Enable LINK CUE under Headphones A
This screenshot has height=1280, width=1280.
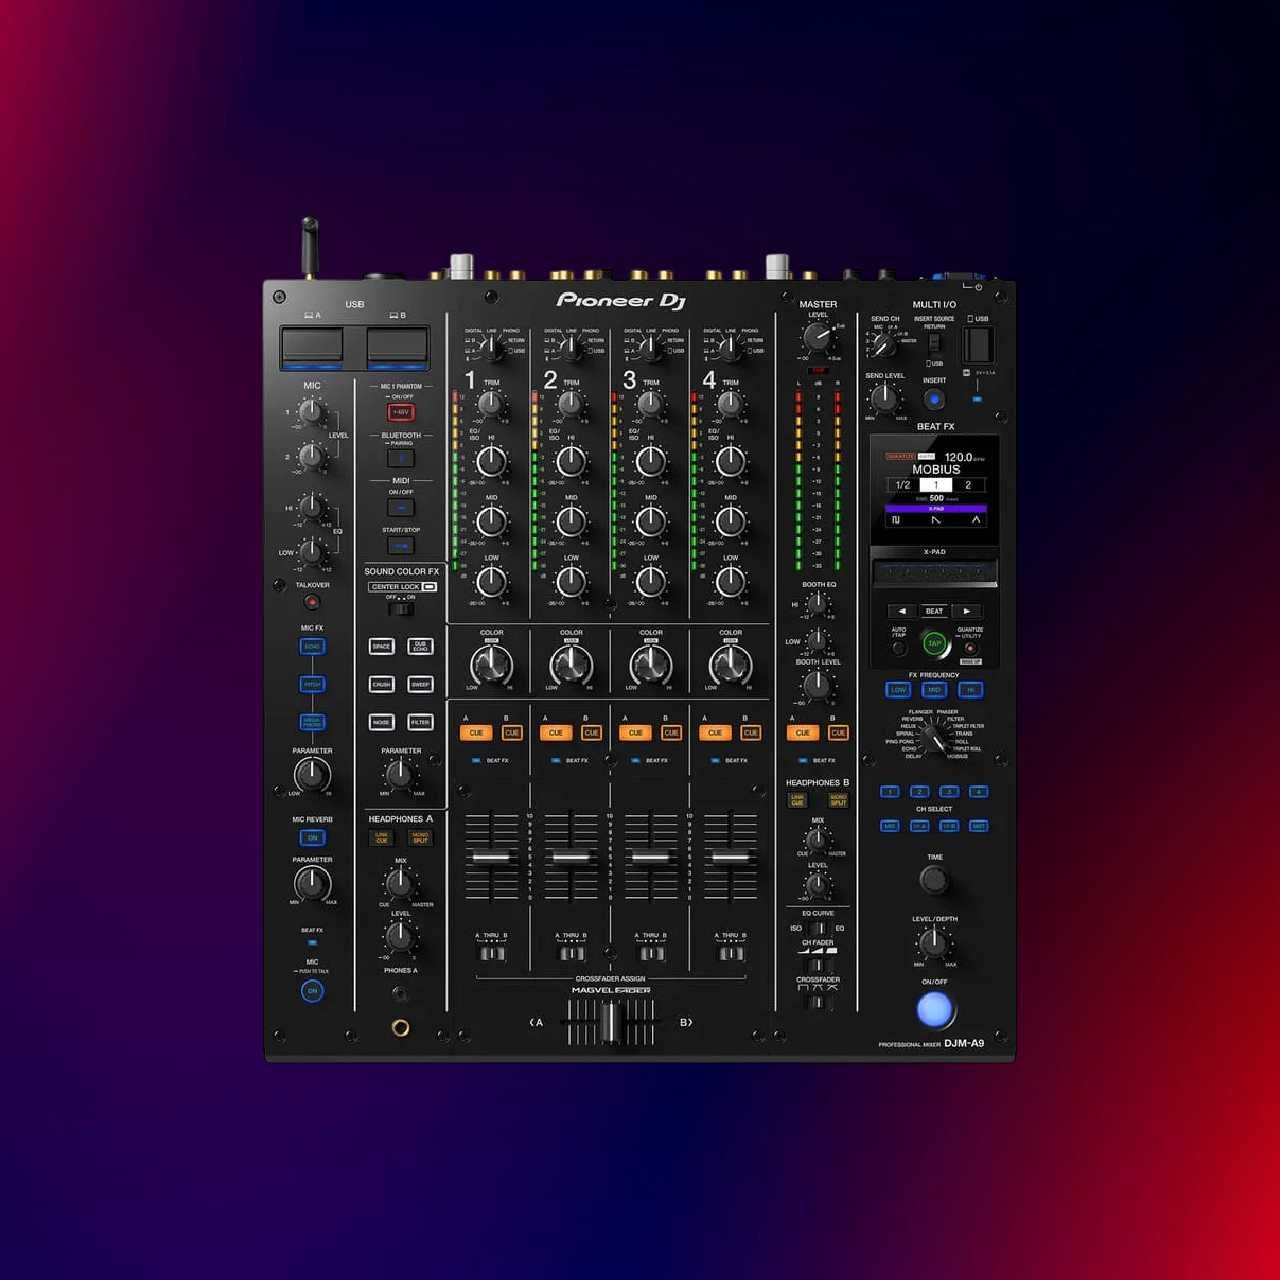[x=381, y=838]
